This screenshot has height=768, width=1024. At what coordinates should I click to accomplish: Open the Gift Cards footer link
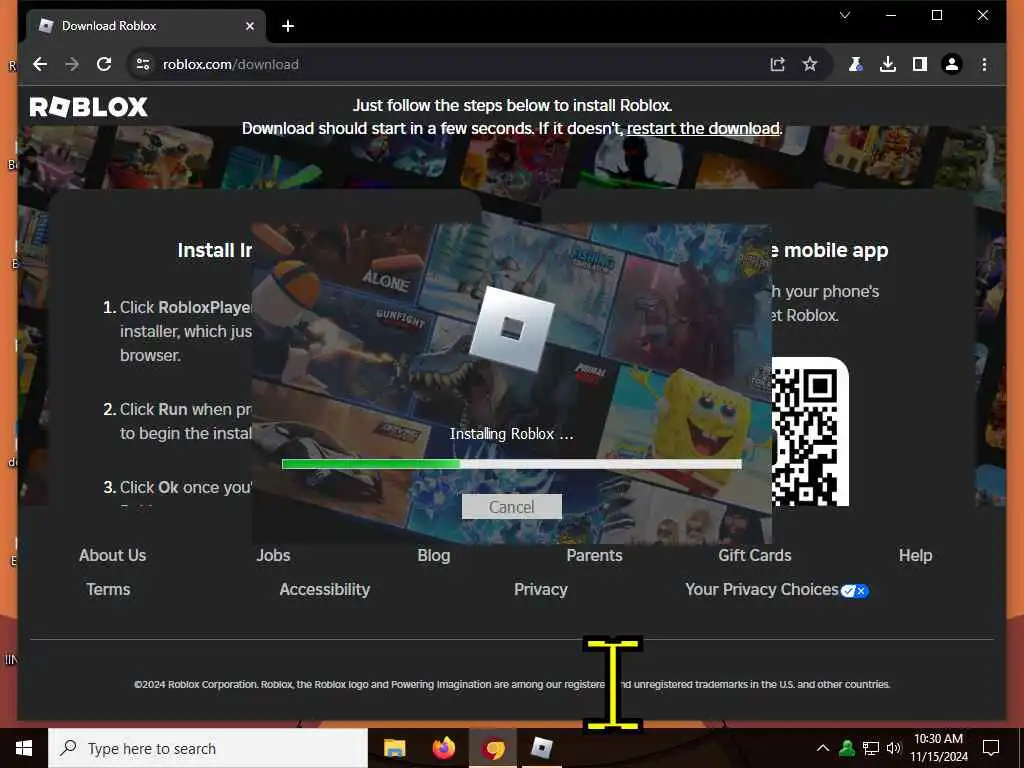[x=755, y=555]
